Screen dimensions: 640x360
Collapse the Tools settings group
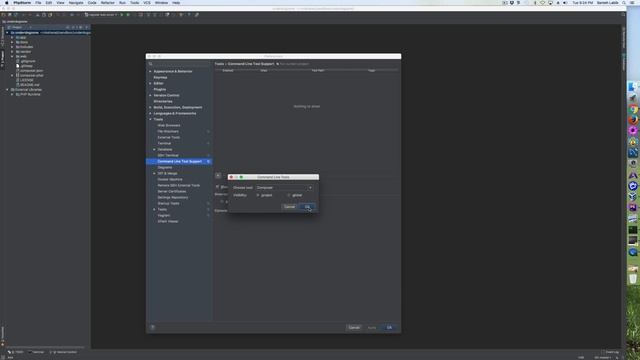point(150,119)
